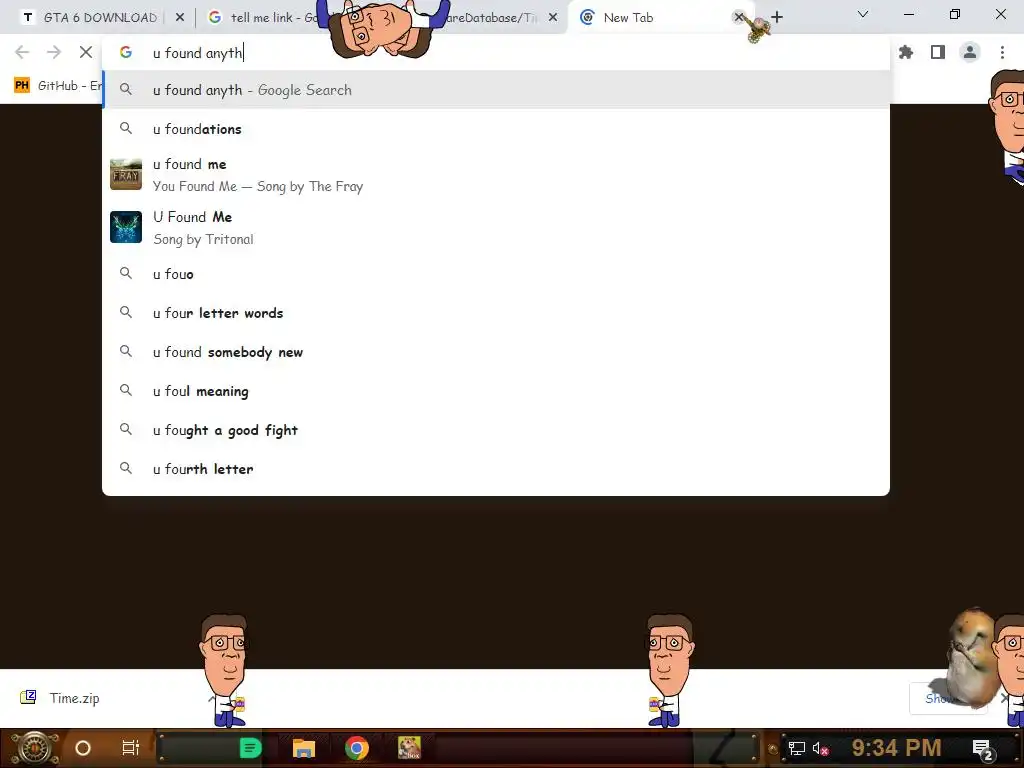Select 'u fought a good fight' suggestion

coord(496,430)
